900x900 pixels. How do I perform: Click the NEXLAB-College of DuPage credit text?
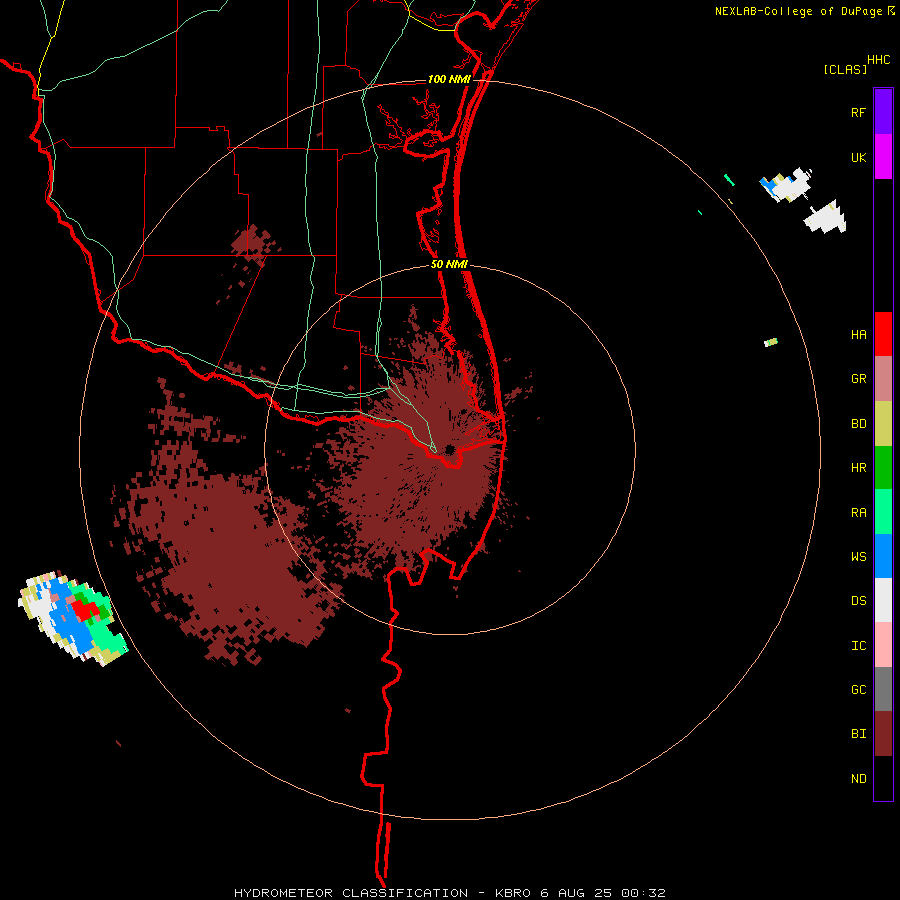800,11
